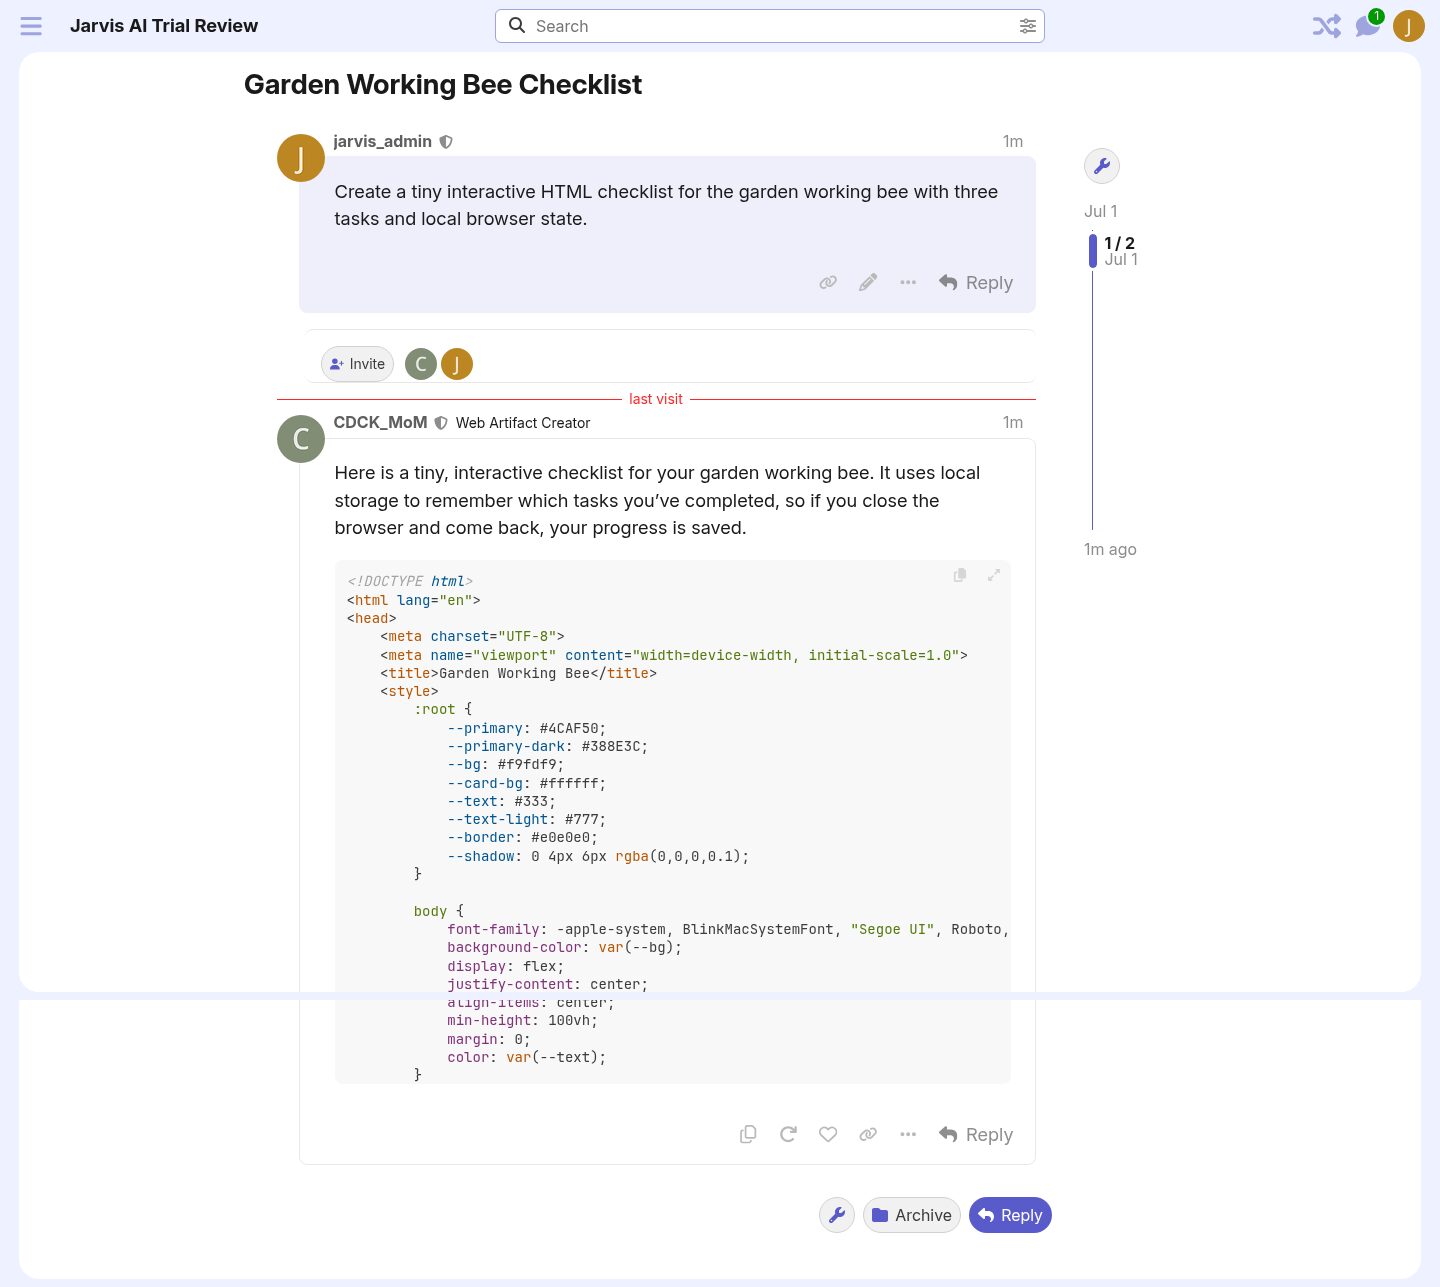Open the topic admin wrench in the footer
The height and width of the screenshot is (1287, 1440).
837,1215
